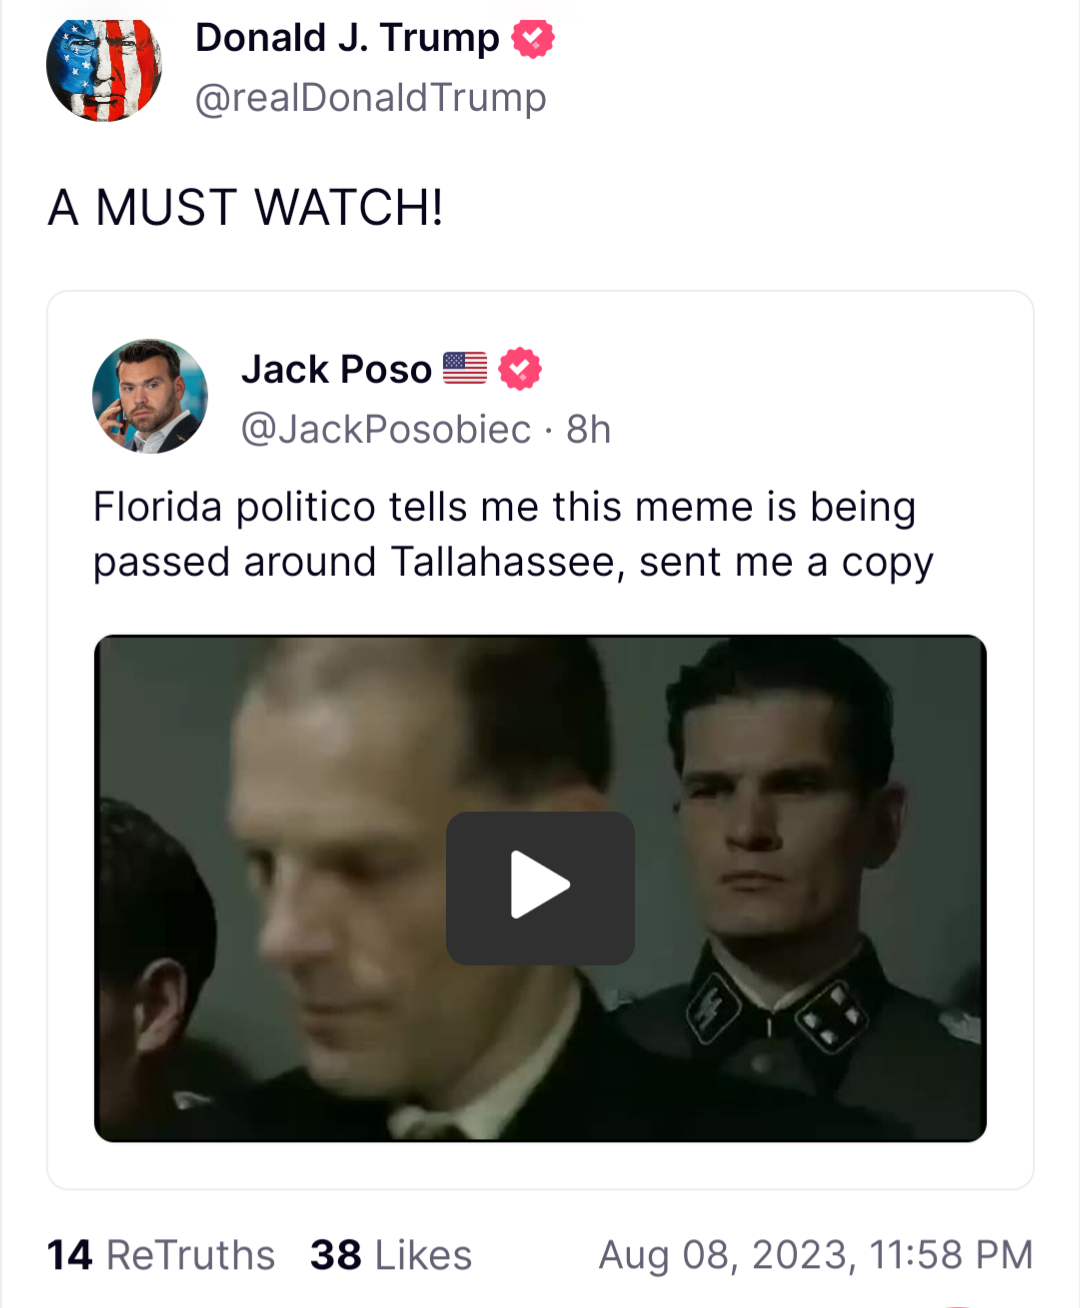Open the @realDonaldTrump handle

pyautogui.click(x=371, y=98)
